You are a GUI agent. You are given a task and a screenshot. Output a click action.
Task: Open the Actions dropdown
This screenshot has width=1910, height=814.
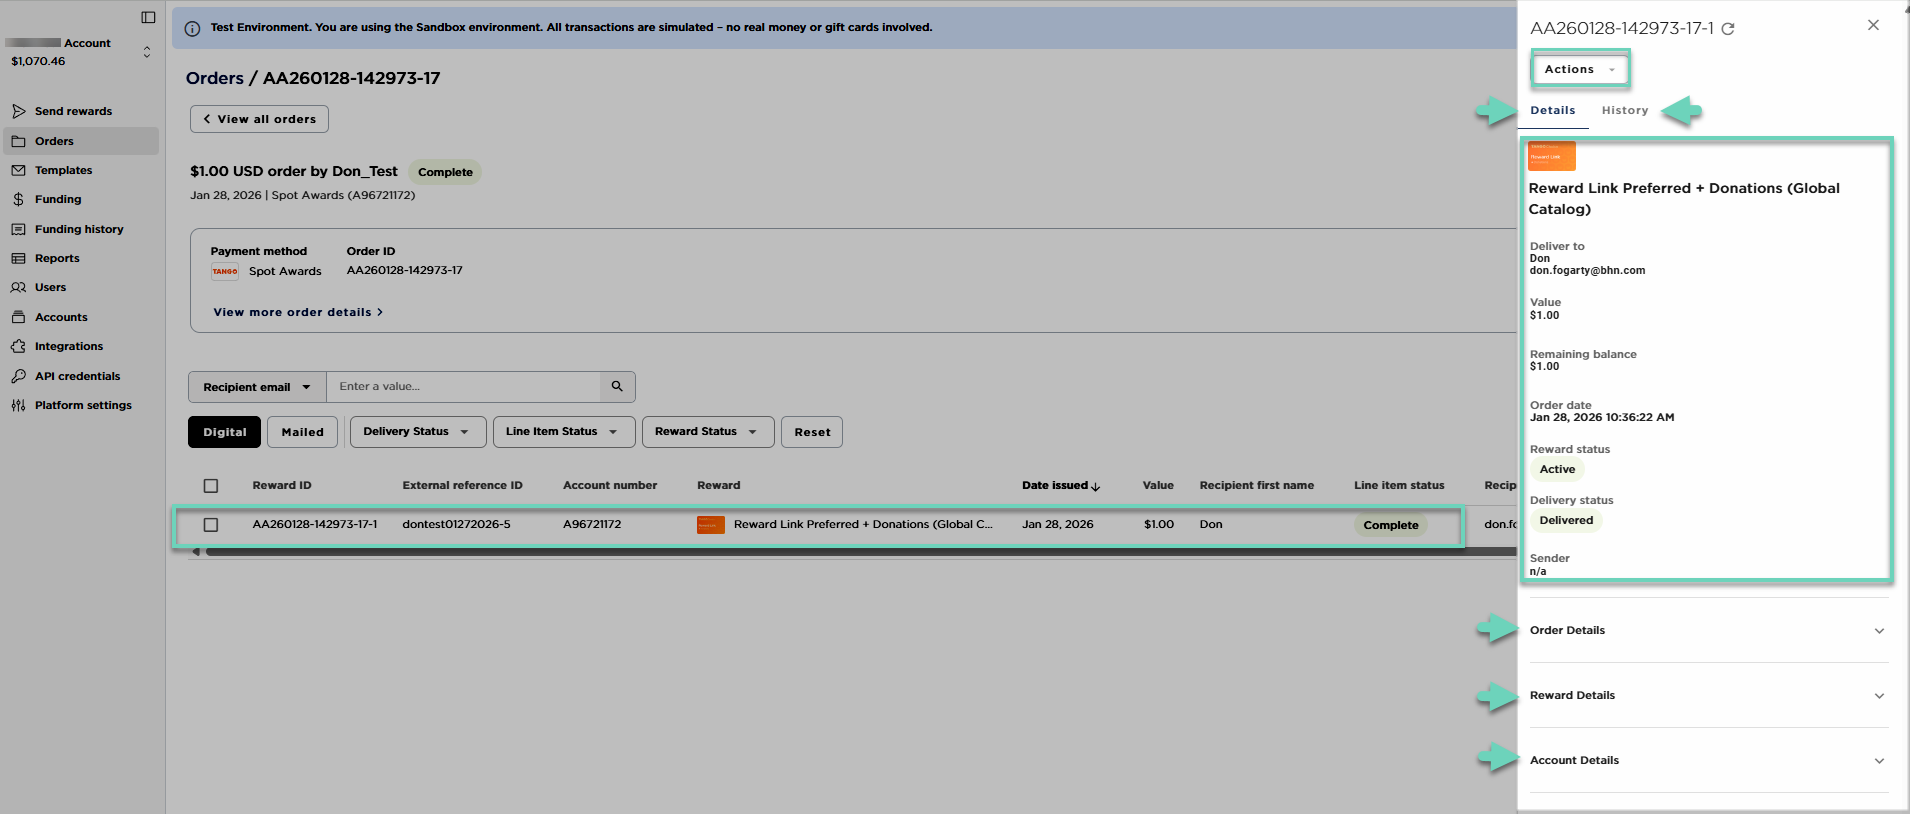1579,69
